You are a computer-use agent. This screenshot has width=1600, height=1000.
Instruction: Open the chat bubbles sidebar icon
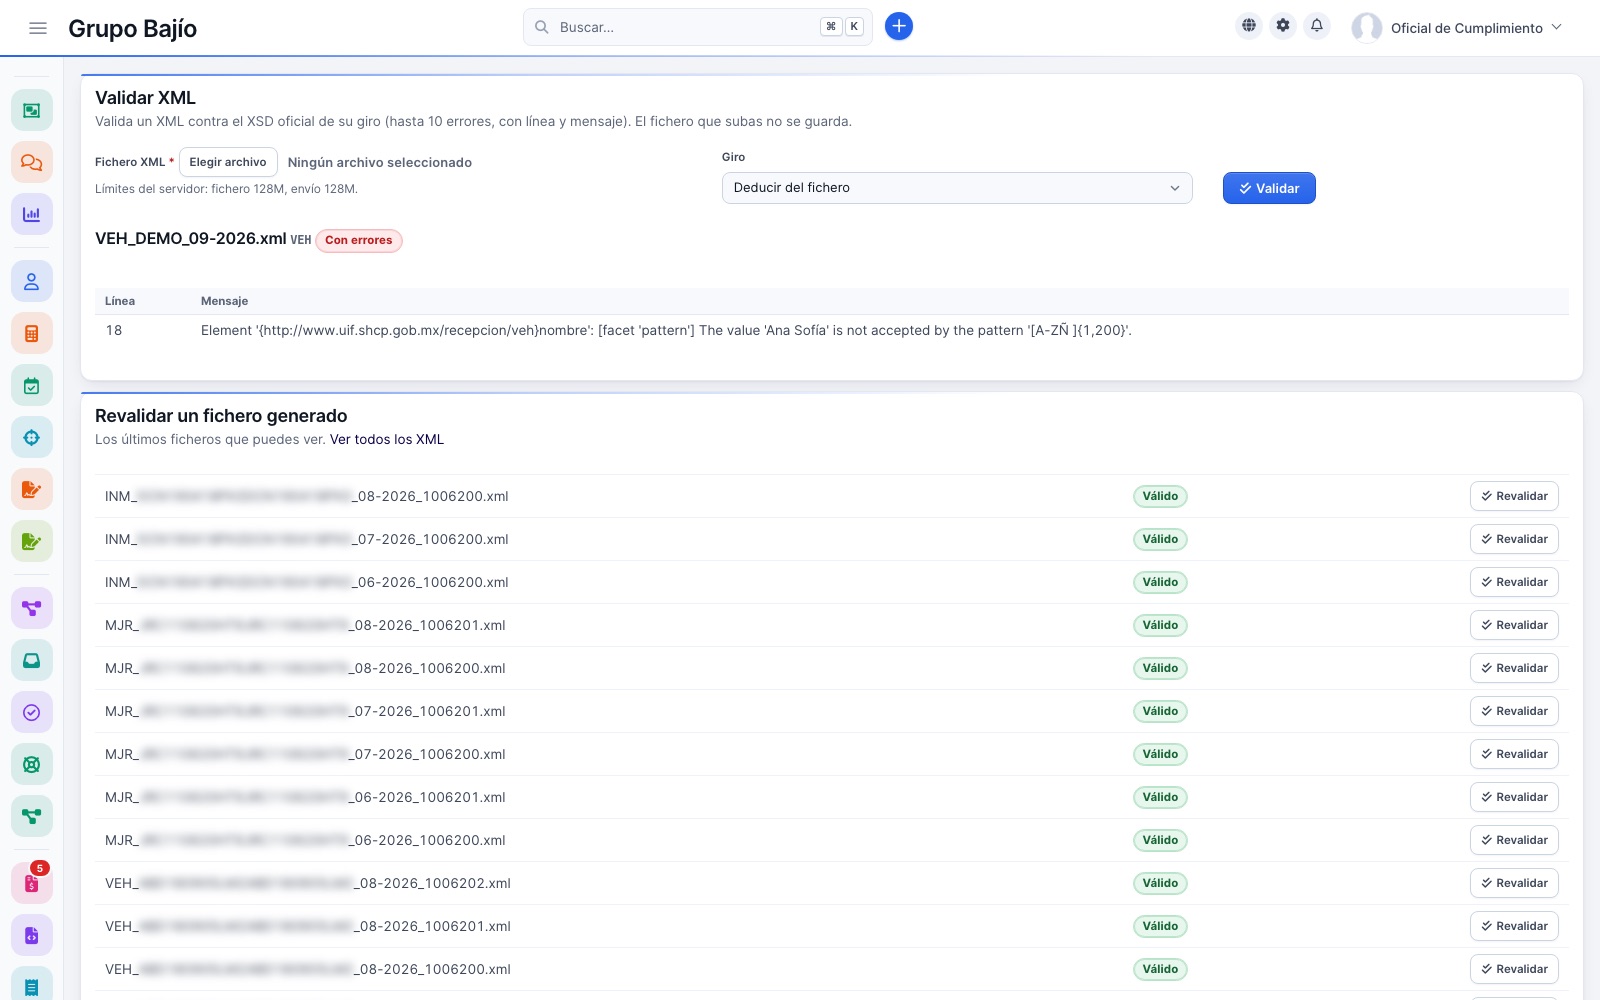[32, 162]
